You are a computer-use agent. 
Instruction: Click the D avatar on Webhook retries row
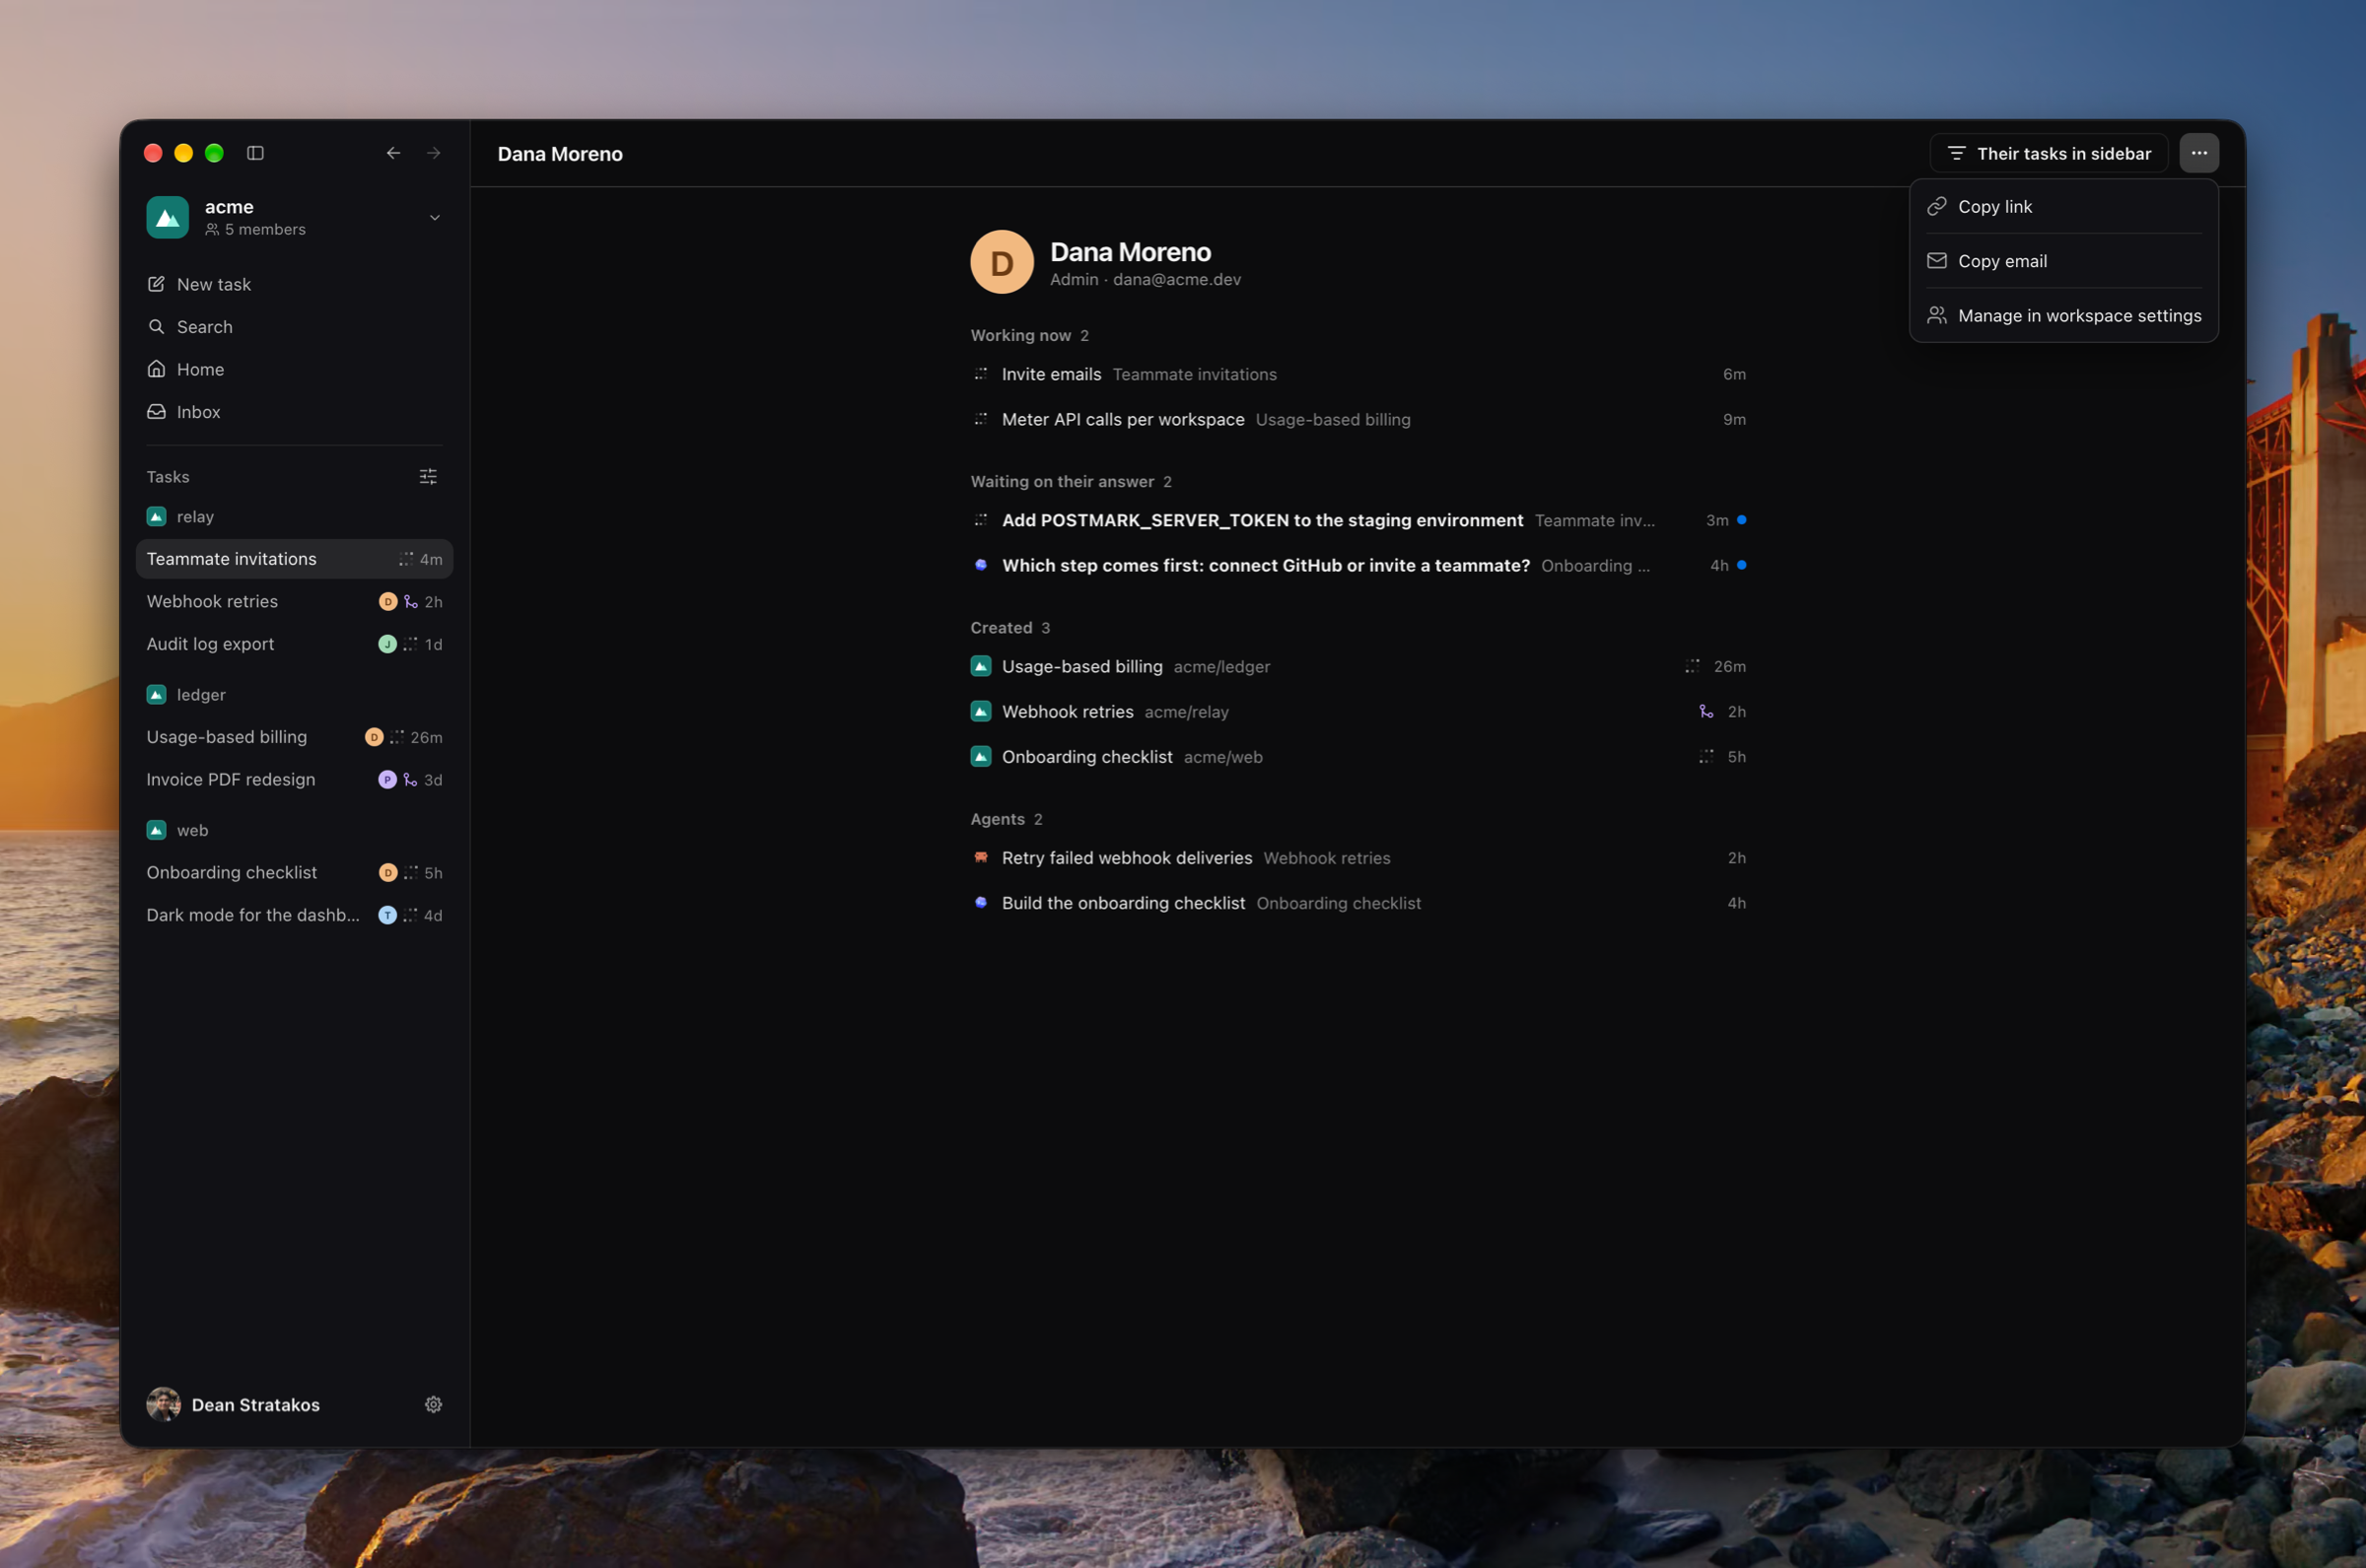(x=388, y=601)
